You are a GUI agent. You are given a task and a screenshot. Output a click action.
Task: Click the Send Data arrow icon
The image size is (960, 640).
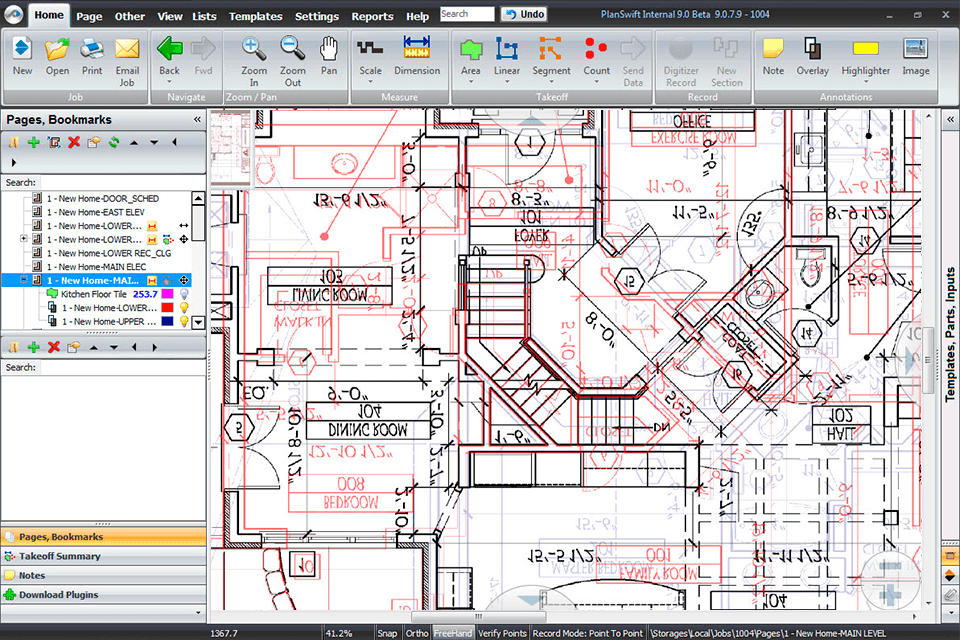(x=632, y=61)
